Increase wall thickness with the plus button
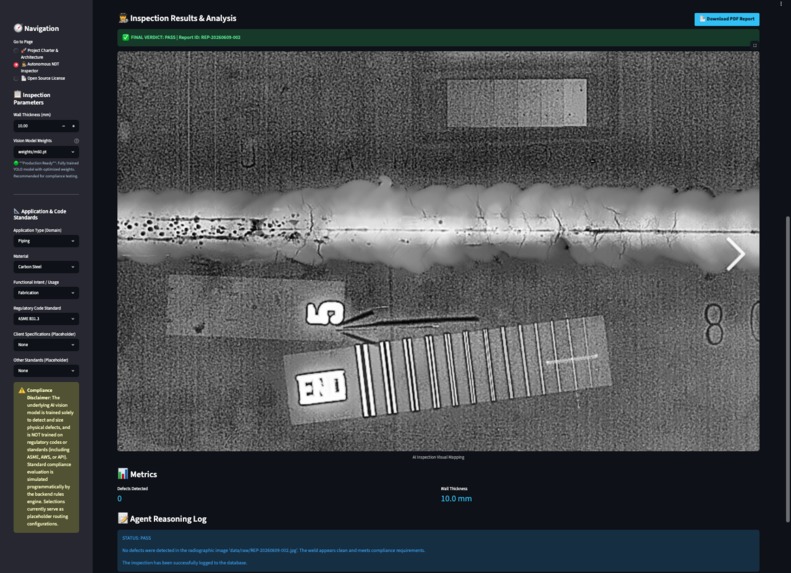 tap(73, 126)
